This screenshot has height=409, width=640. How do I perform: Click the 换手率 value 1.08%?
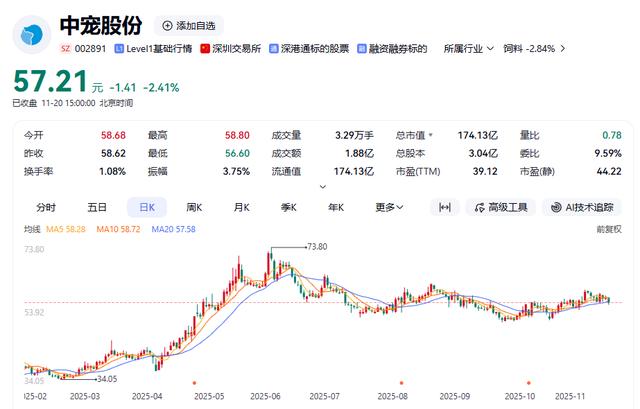112,171
